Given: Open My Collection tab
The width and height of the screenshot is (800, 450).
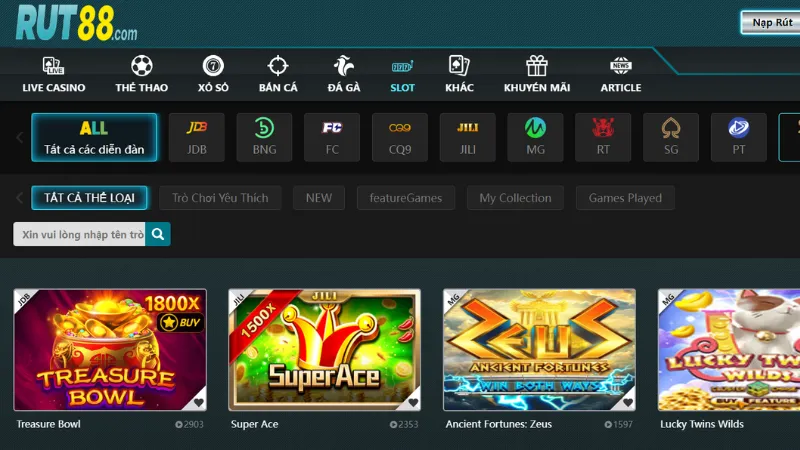Looking at the screenshot, I should coord(515,198).
